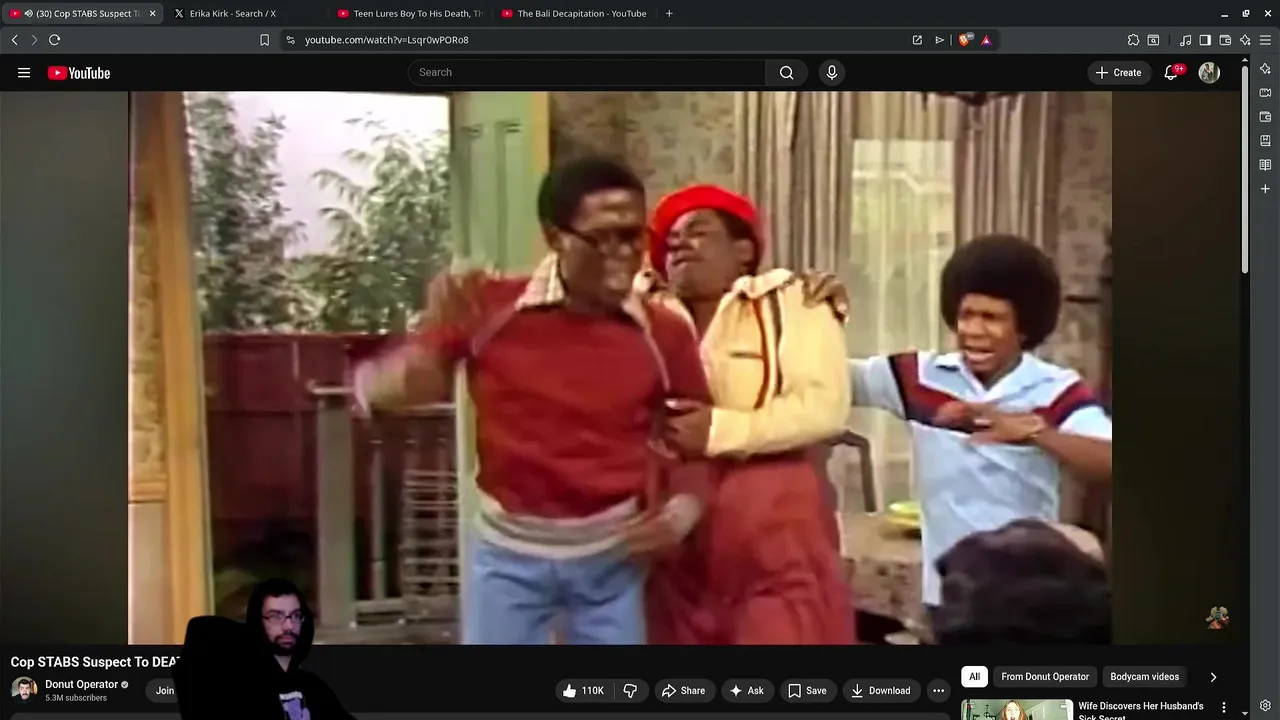
Task: Dislike the video with thumbs down
Action: click(630, 690)
